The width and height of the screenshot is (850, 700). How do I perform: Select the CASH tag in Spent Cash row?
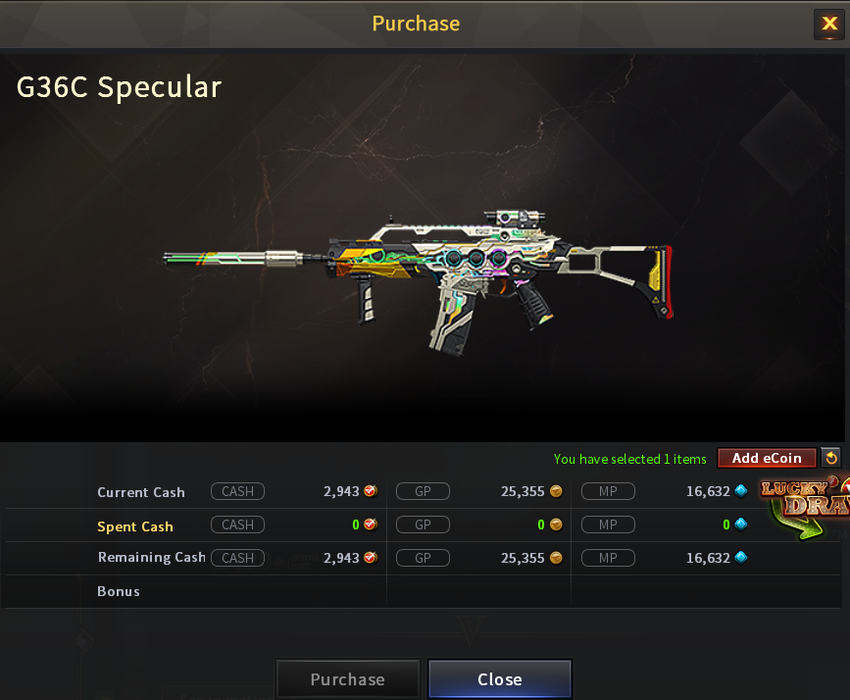(x=238, y=525)
